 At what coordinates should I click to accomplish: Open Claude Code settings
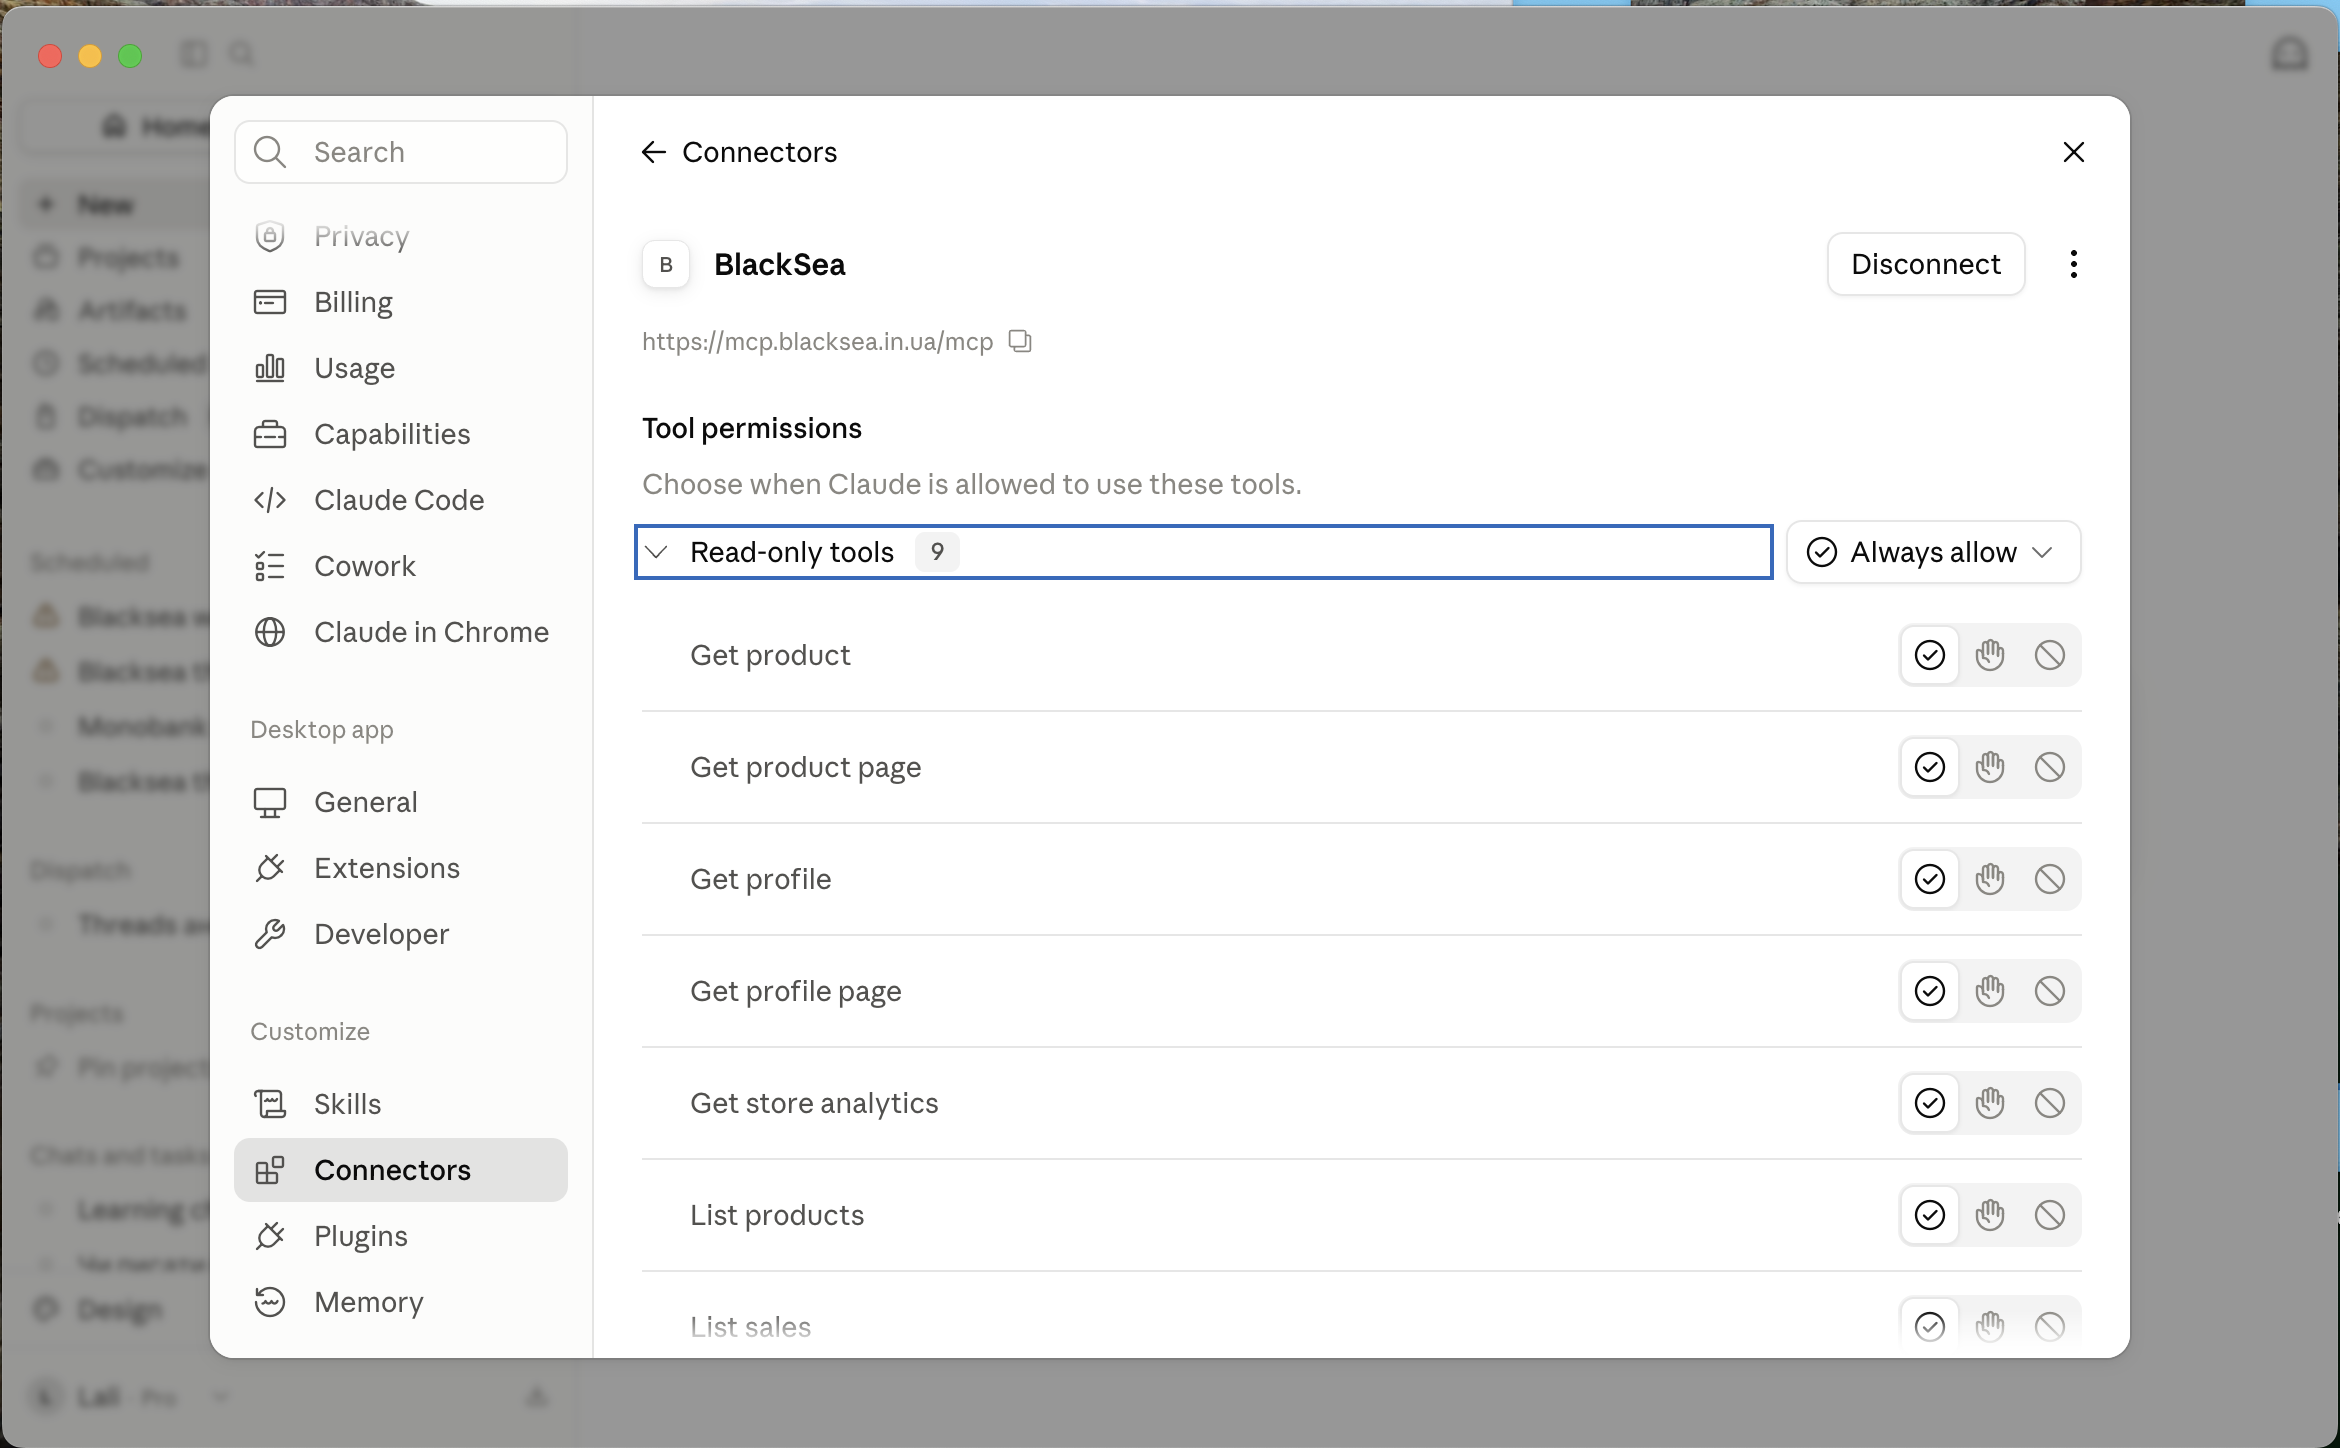[401, 500]
